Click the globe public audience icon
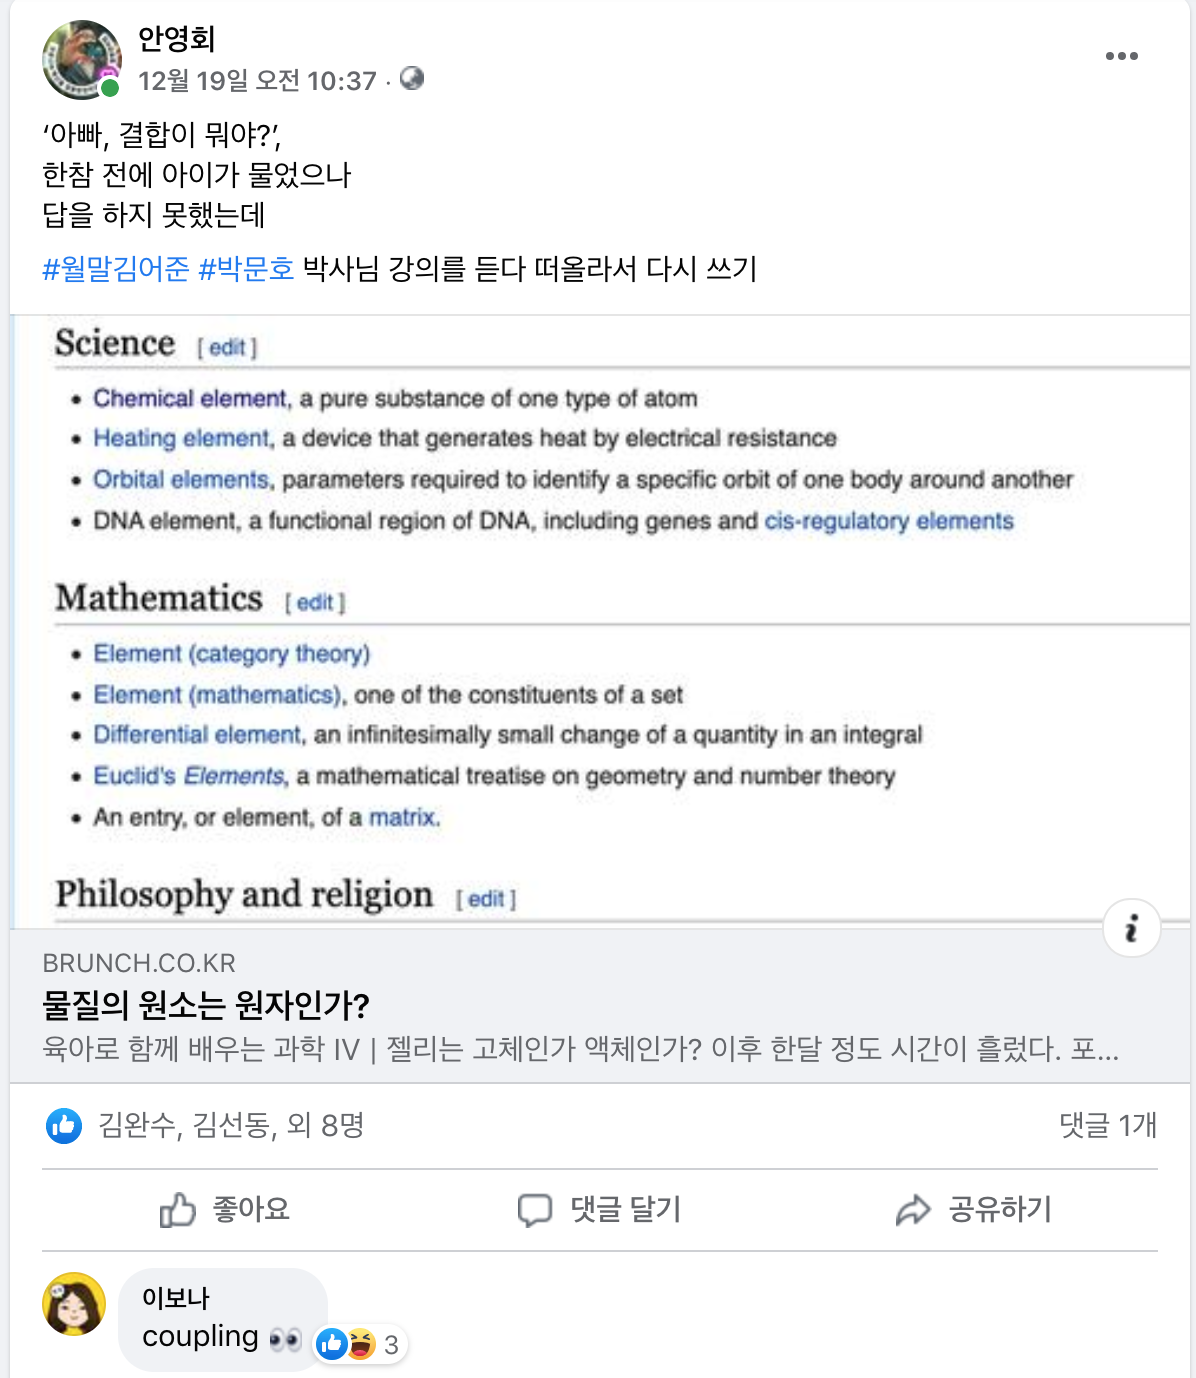The width and height of the screenshot is (1196, 1378). (412, 78)
